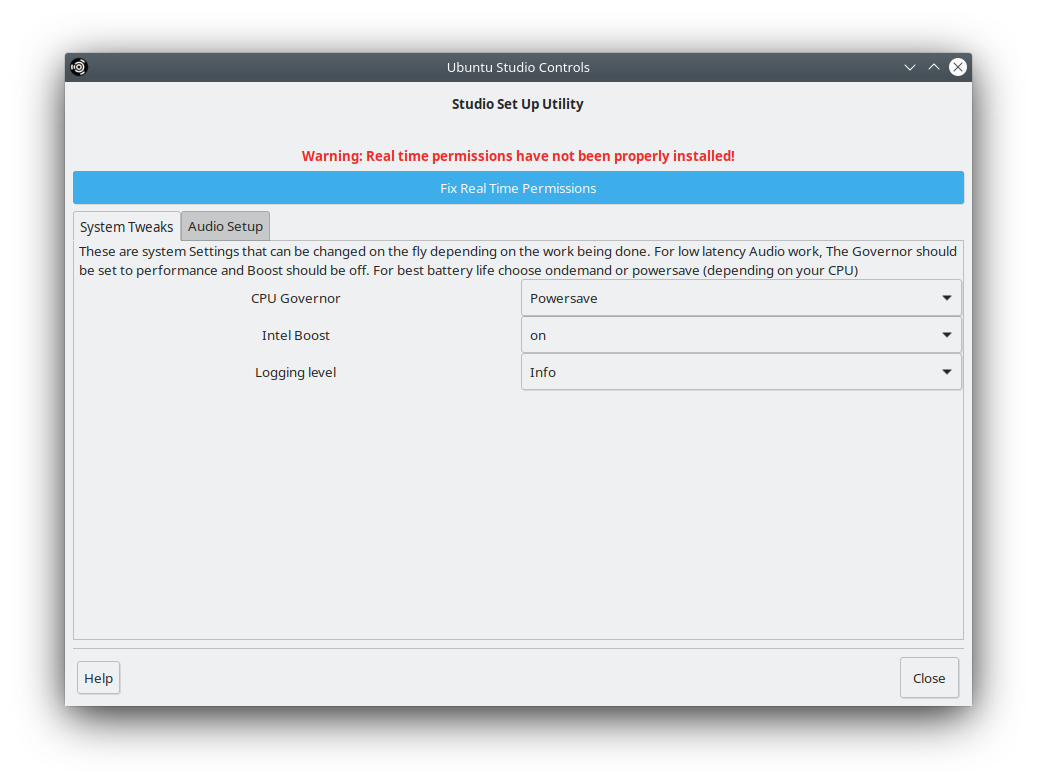
Task: Select the System Tweaks tab
Action: point(126,227)
